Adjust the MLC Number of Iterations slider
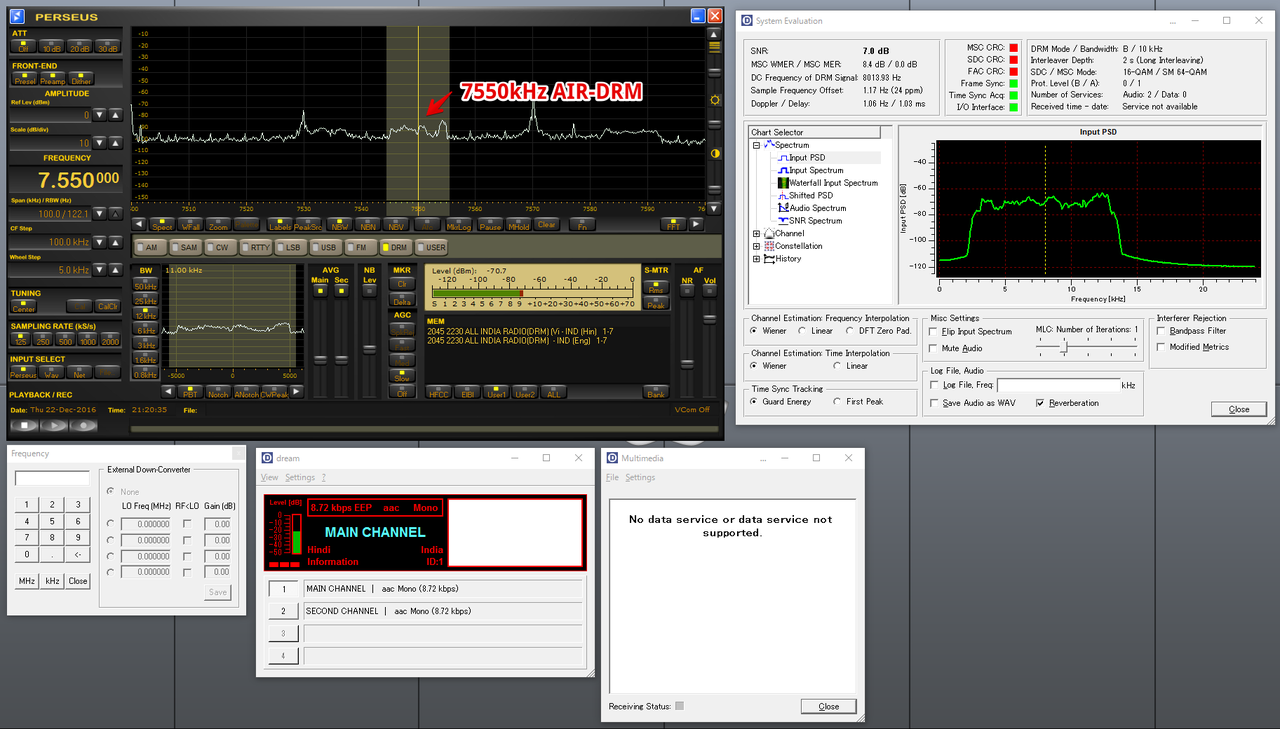Screen dimensions: 1280x729 pyautogui.click(x=1064, y=346)
